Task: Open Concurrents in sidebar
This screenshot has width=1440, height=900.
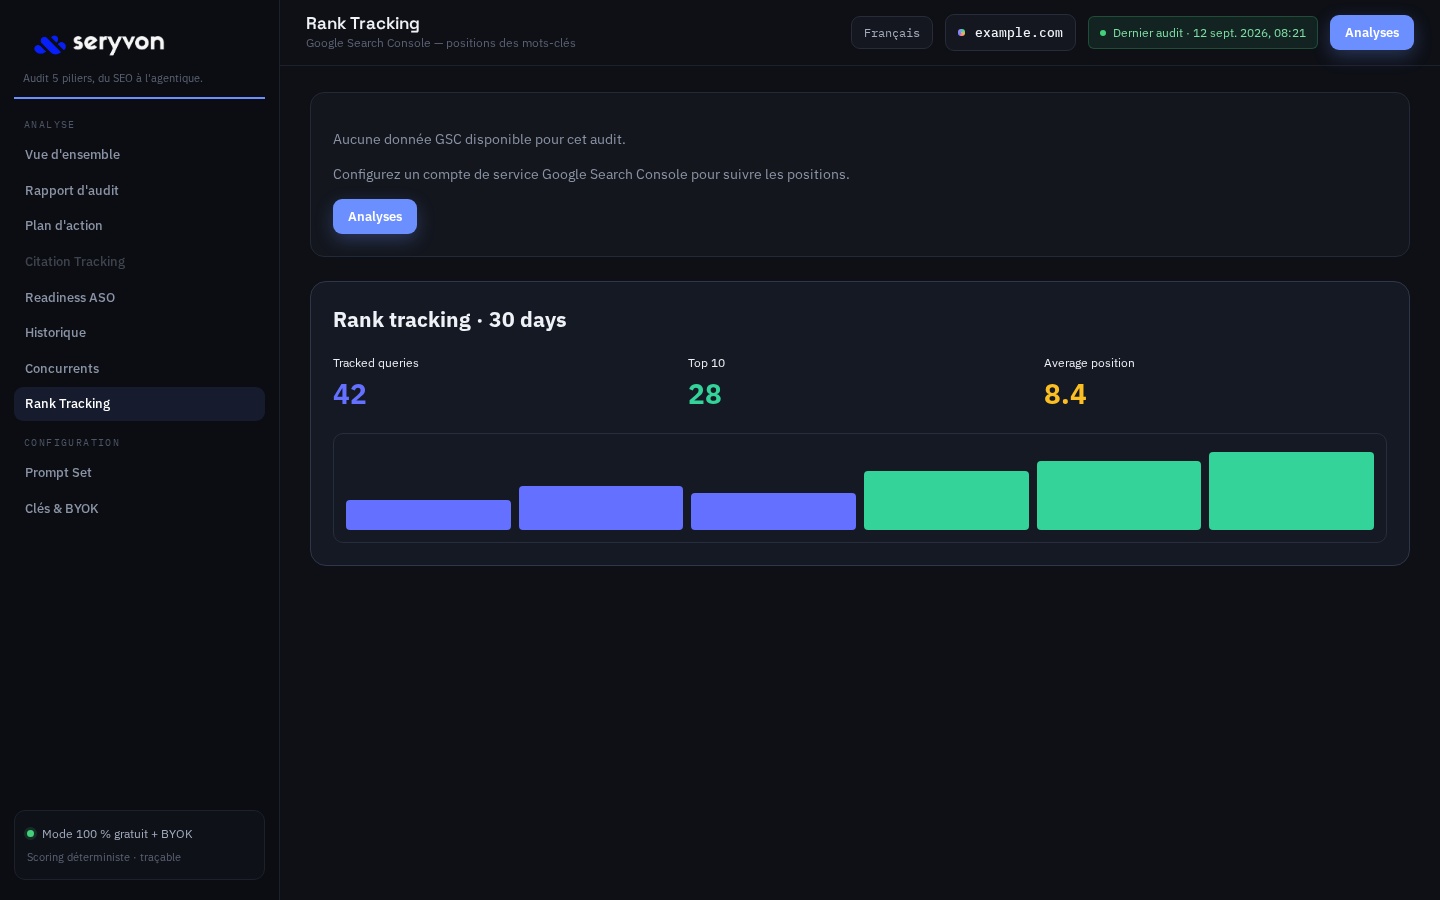Action: tap(139, 368)
